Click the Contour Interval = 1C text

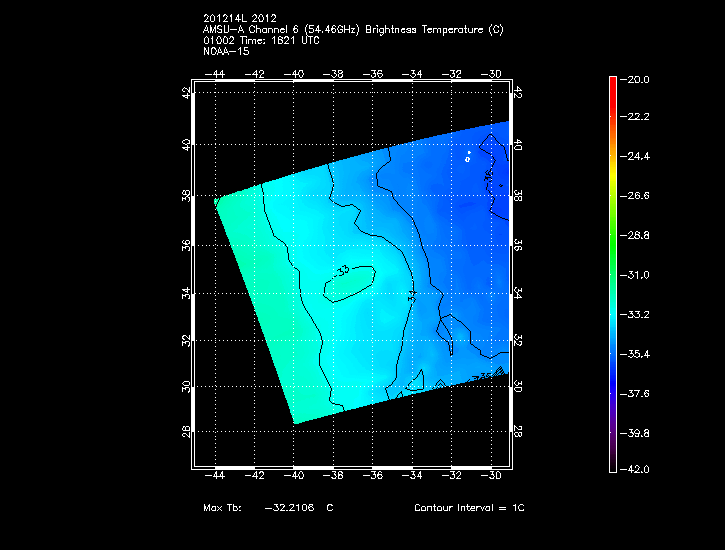469,508
